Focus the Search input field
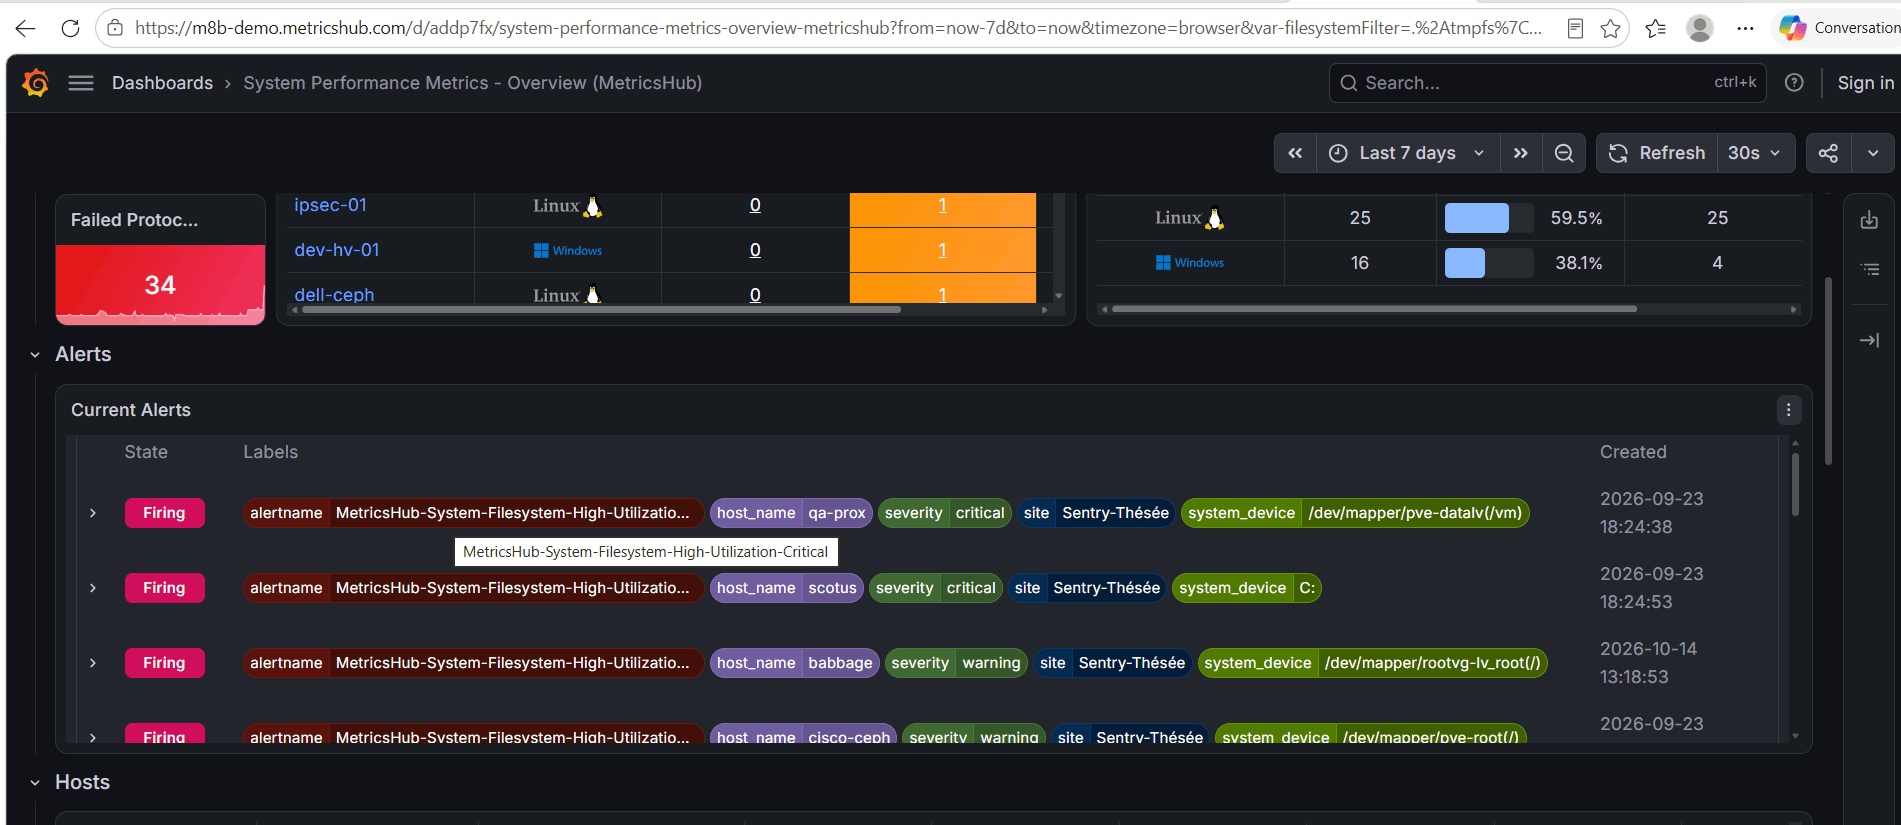The height and width of the screenshot is (825, 1901). pos(1547,83)
